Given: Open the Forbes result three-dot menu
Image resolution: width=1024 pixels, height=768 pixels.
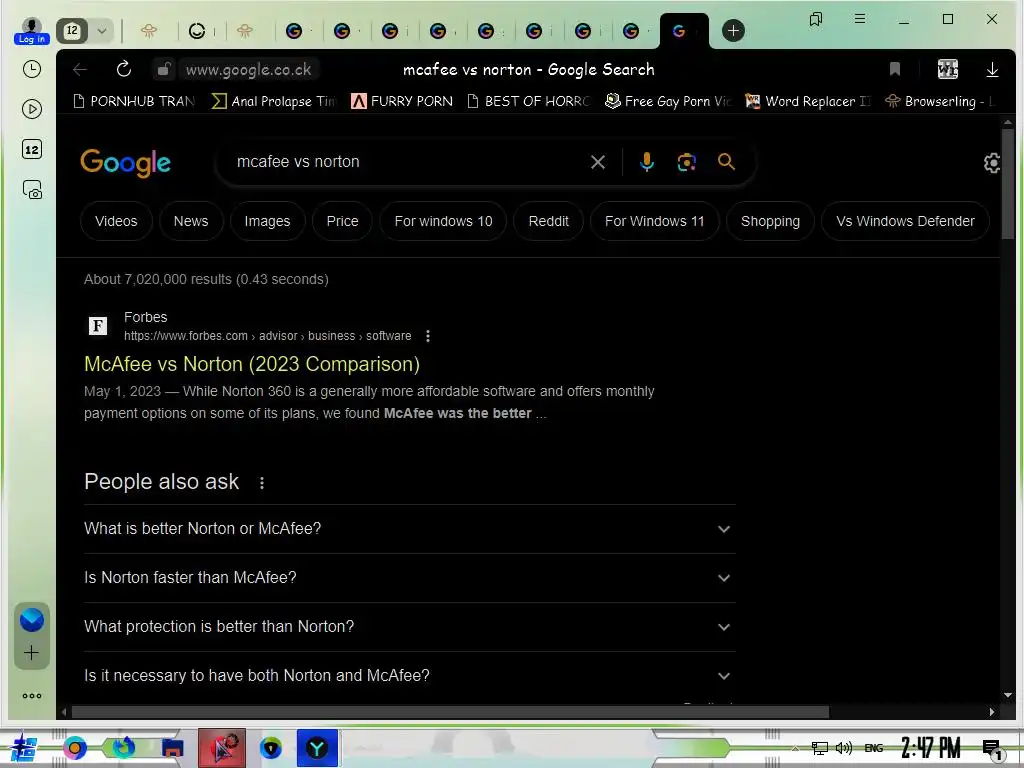Looking at the screenshot, I should coord(428,336).
